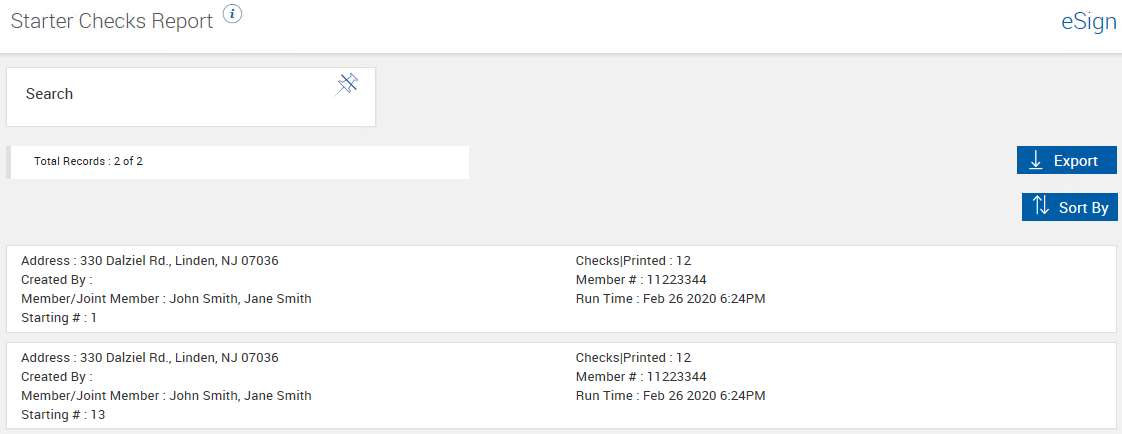Click the Starter Checks Report page title

111,22
